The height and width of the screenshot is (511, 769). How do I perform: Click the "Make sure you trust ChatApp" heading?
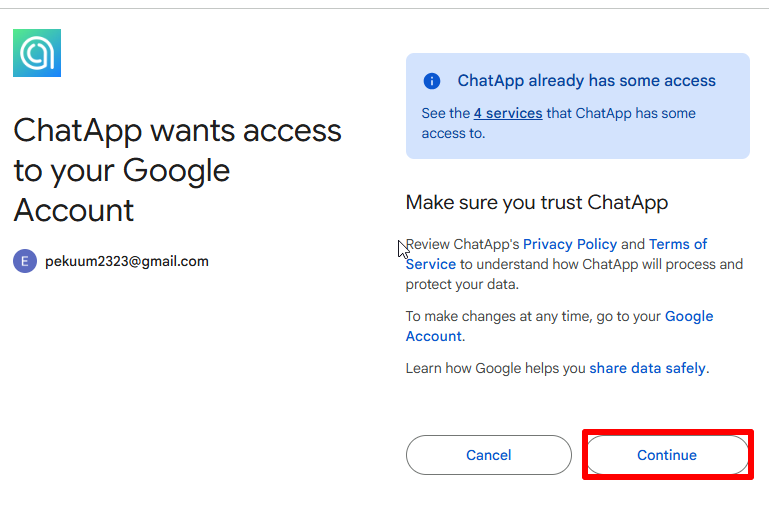click(x=536, y=203)
